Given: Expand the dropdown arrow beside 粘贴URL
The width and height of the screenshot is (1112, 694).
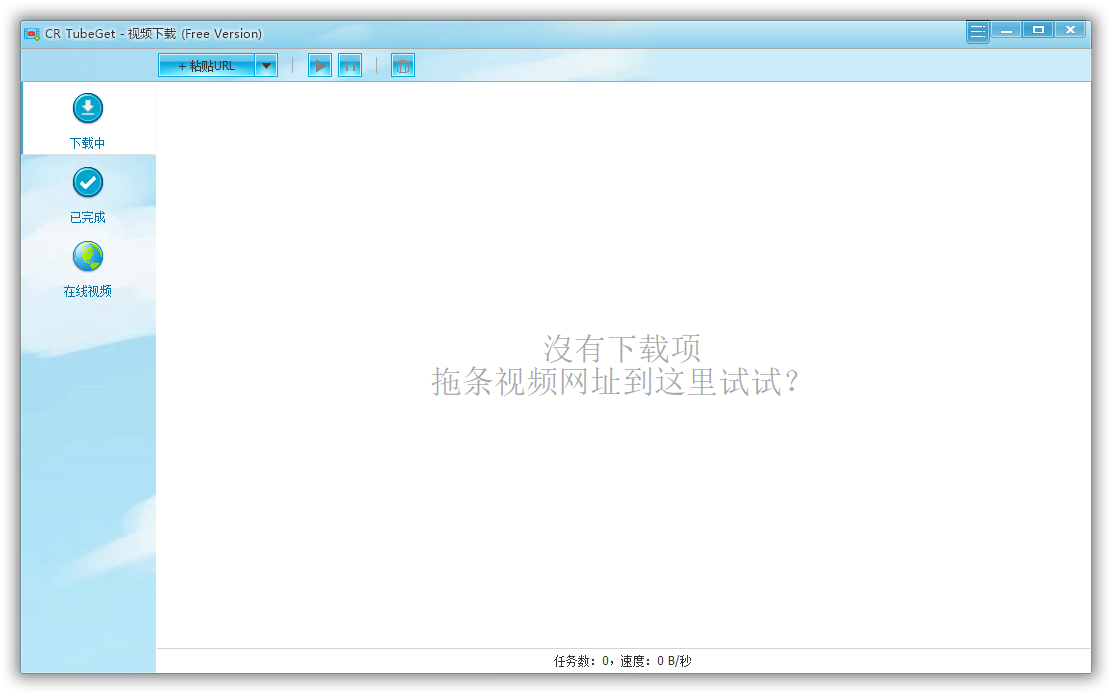Looking at the screenshot, I should 266,66.
